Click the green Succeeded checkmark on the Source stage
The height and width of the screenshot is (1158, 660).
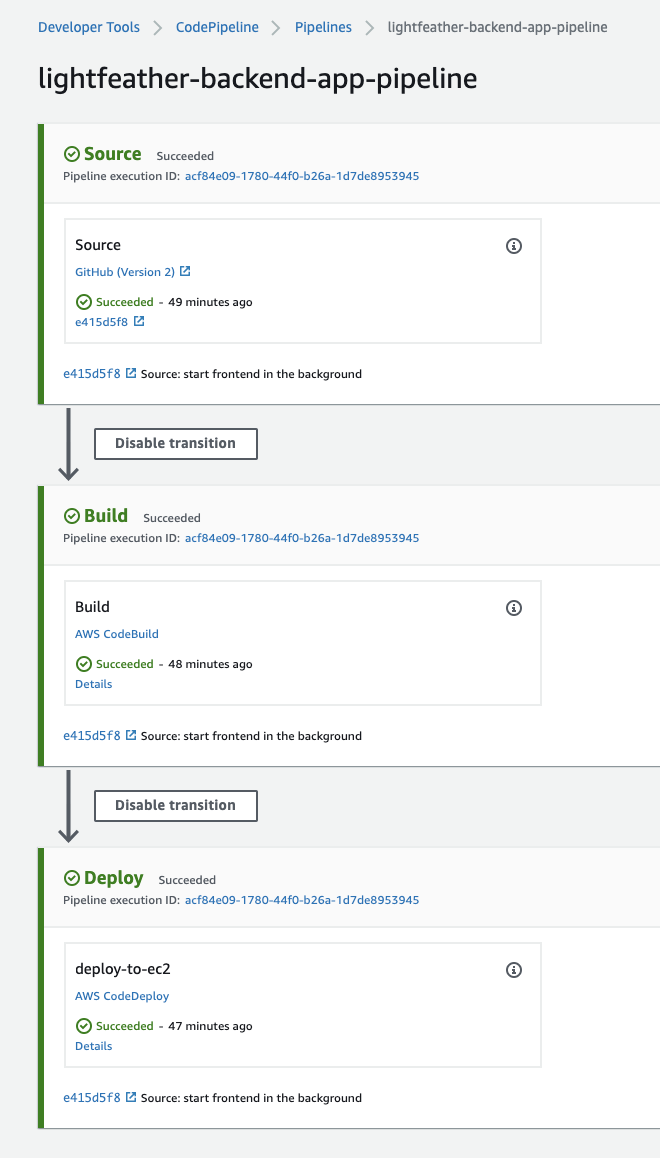pos(71,154)
